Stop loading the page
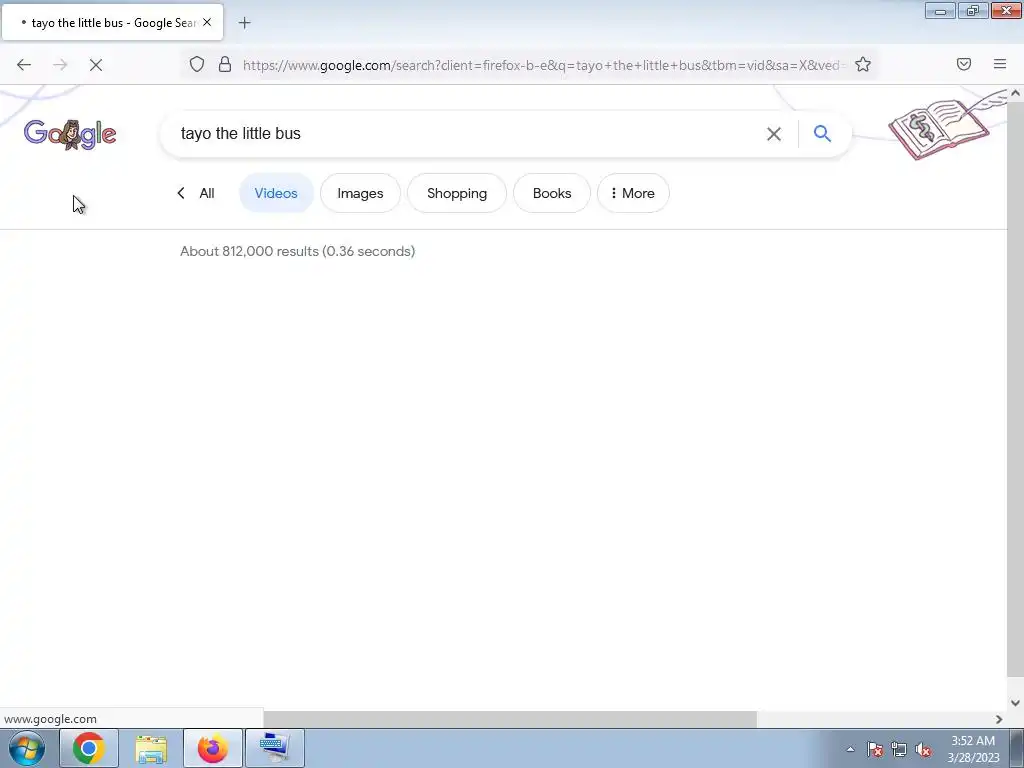The image size is (1024, 768). click(96, 64)
